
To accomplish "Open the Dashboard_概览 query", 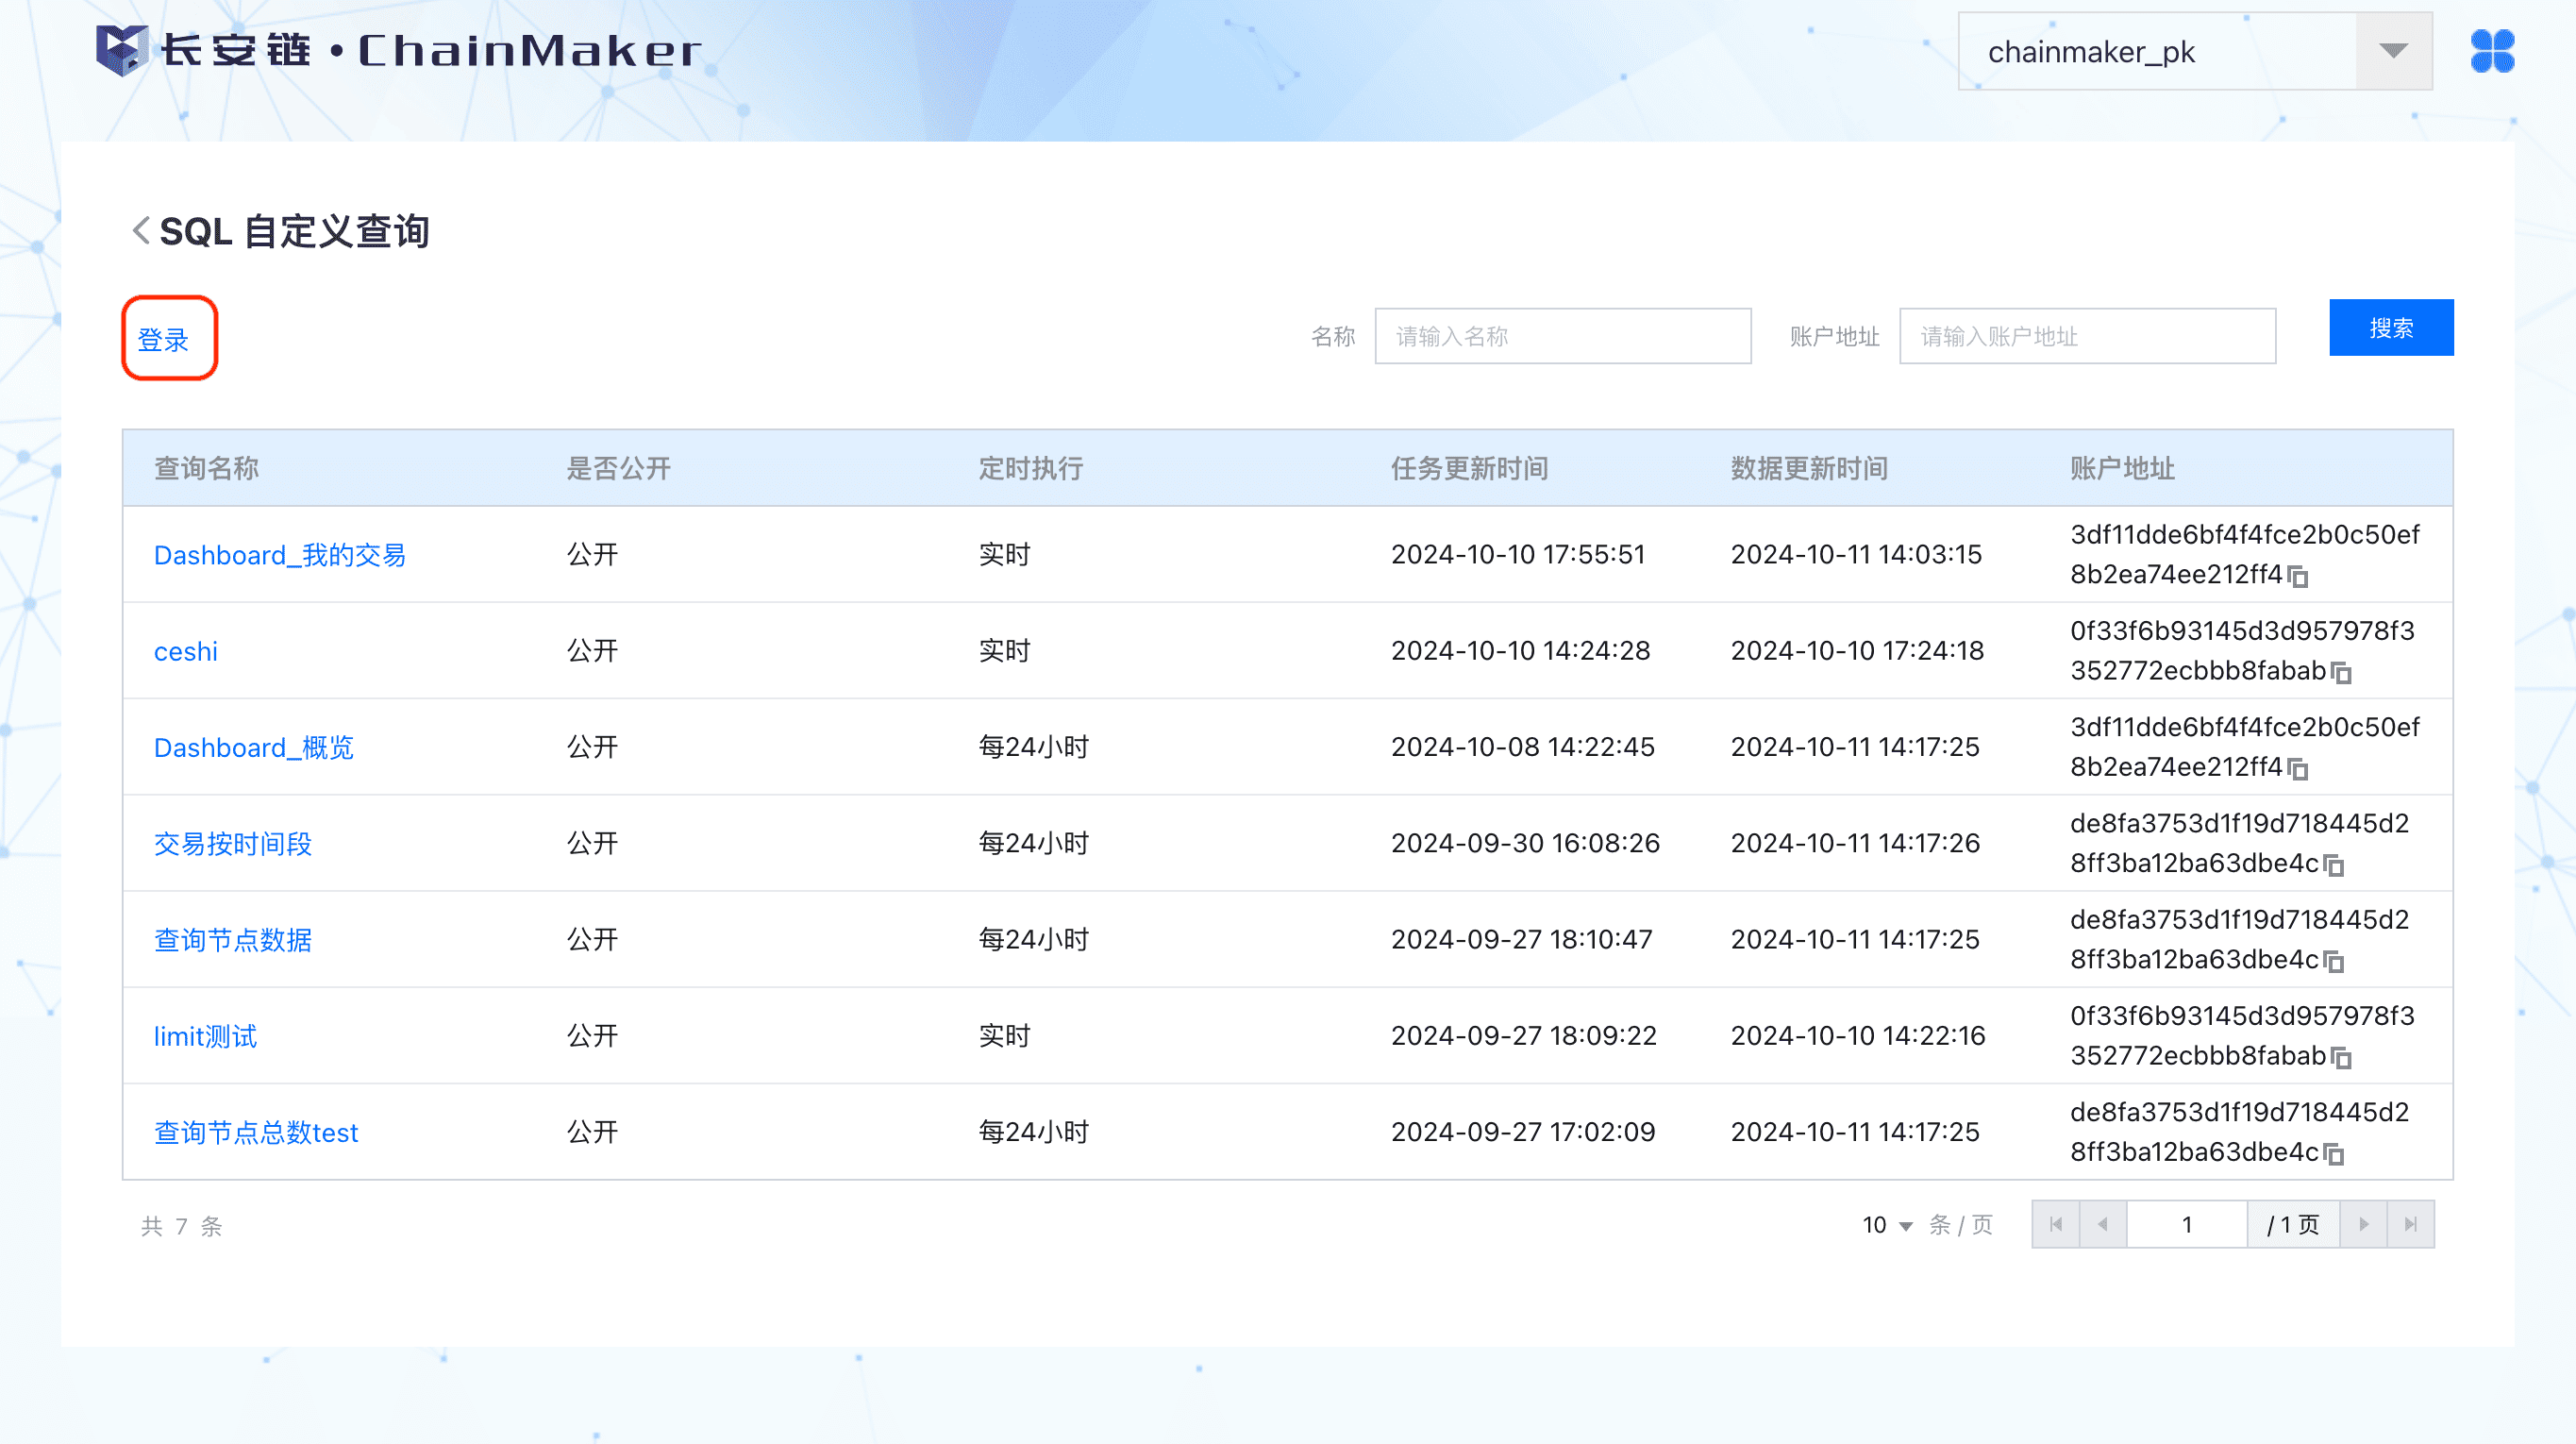I will 254,748.
